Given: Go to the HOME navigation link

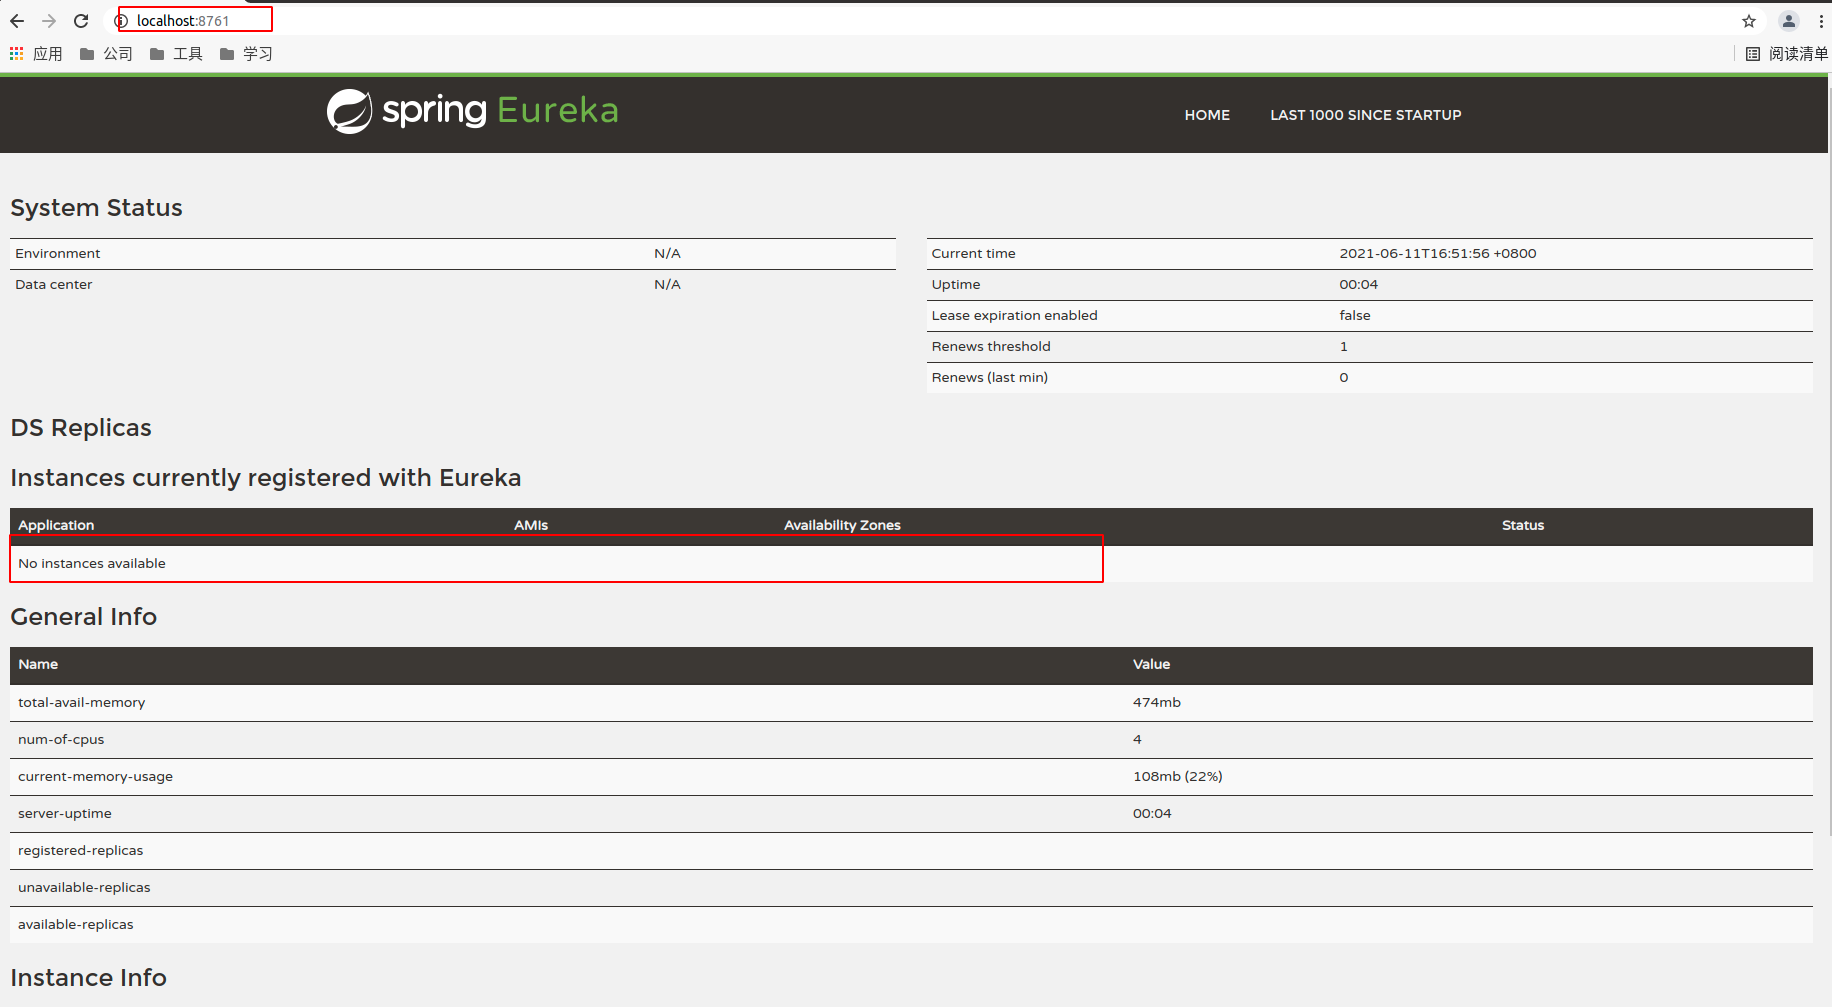Looking at the screenshot, I should pos(1207,115).
